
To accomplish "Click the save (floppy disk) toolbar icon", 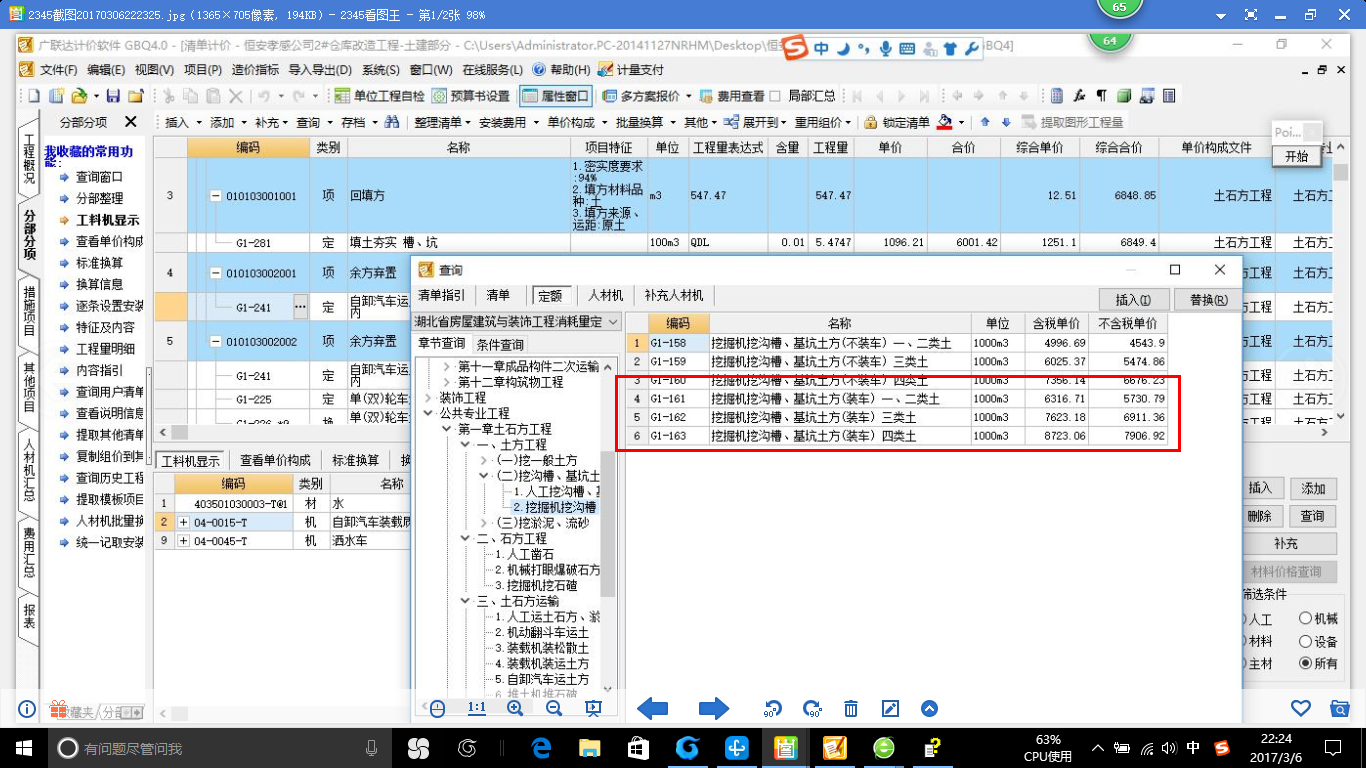I will pyautogui.click(x=113, y=96).
